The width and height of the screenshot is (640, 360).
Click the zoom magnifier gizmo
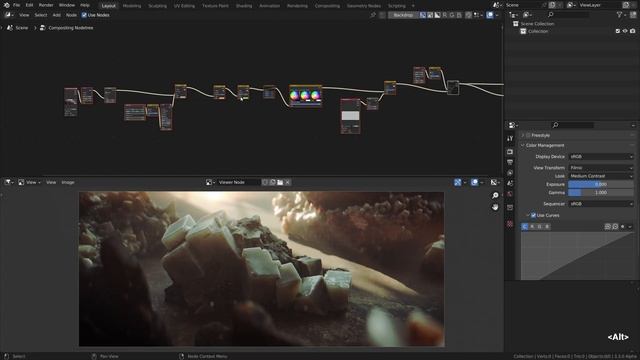click(x=495, y=196)
